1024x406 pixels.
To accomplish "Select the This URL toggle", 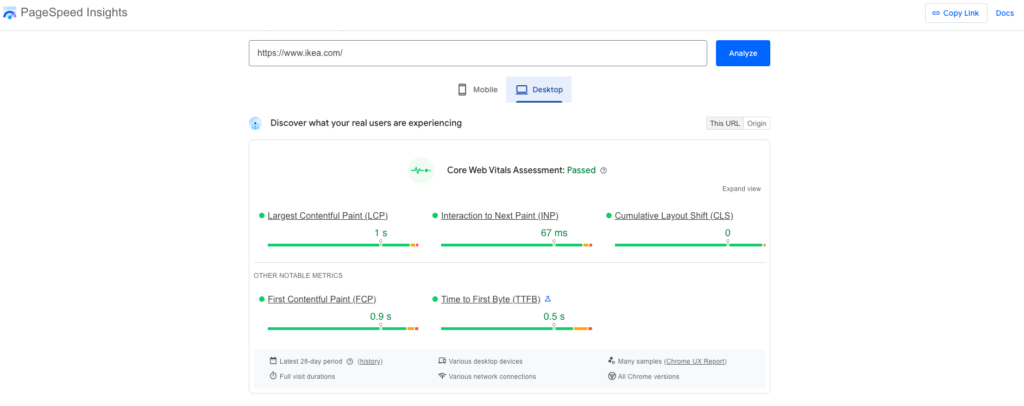I will 725,123.
